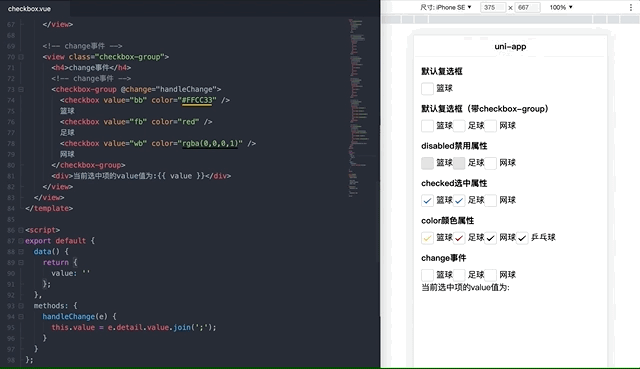Collapse the checkbox-group fold at line 73
This screenshot has height=369, width=640.
[21, 89]
